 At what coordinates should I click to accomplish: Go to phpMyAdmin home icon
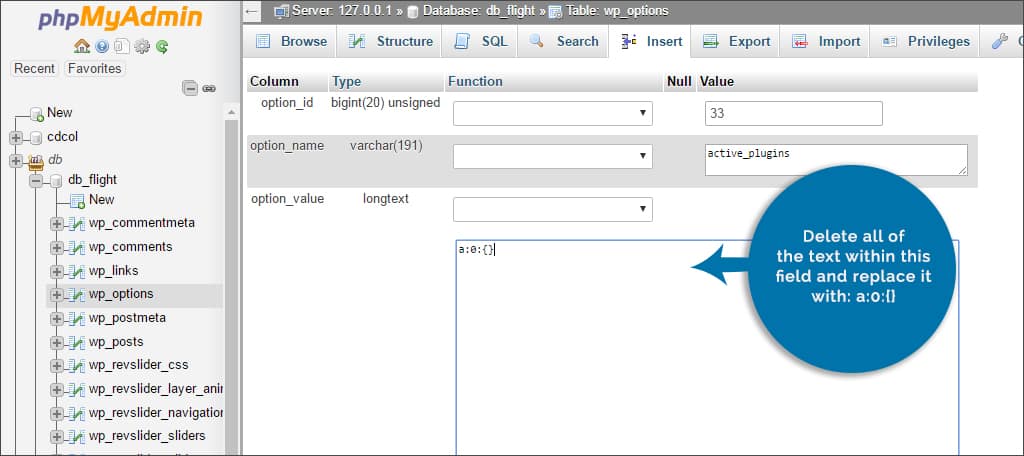[x=82, y=46]
